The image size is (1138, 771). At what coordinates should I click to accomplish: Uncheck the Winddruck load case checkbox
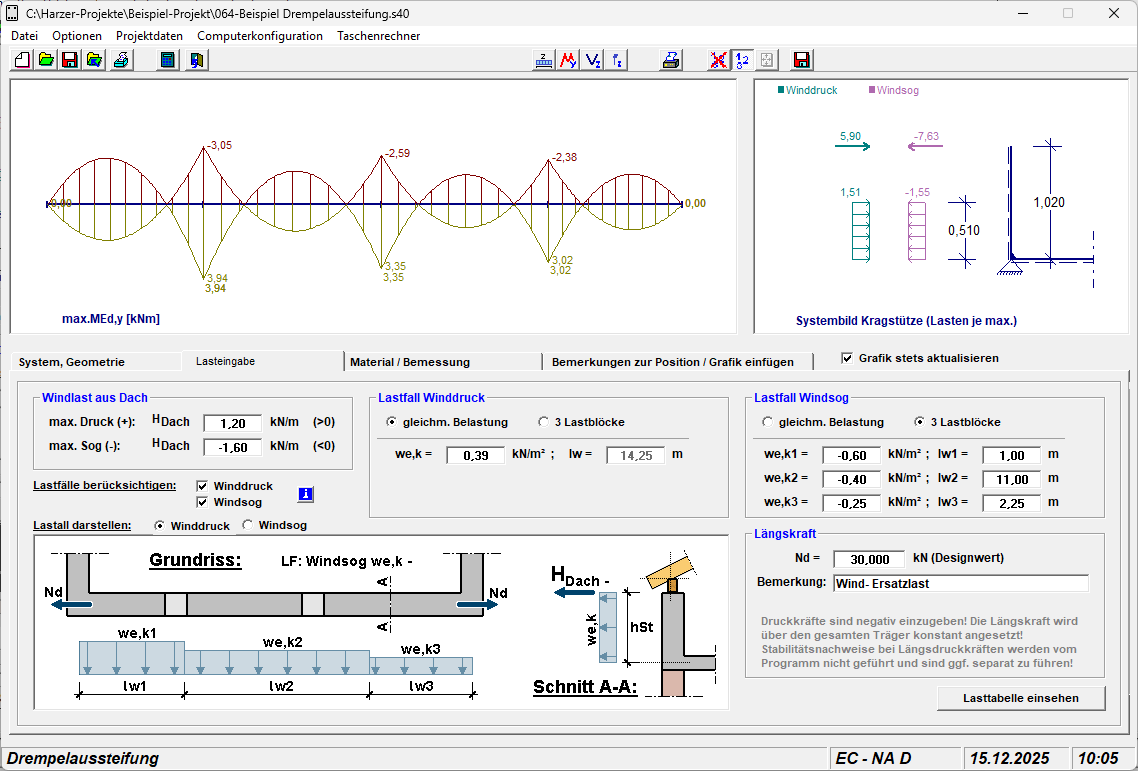[203, 486]
